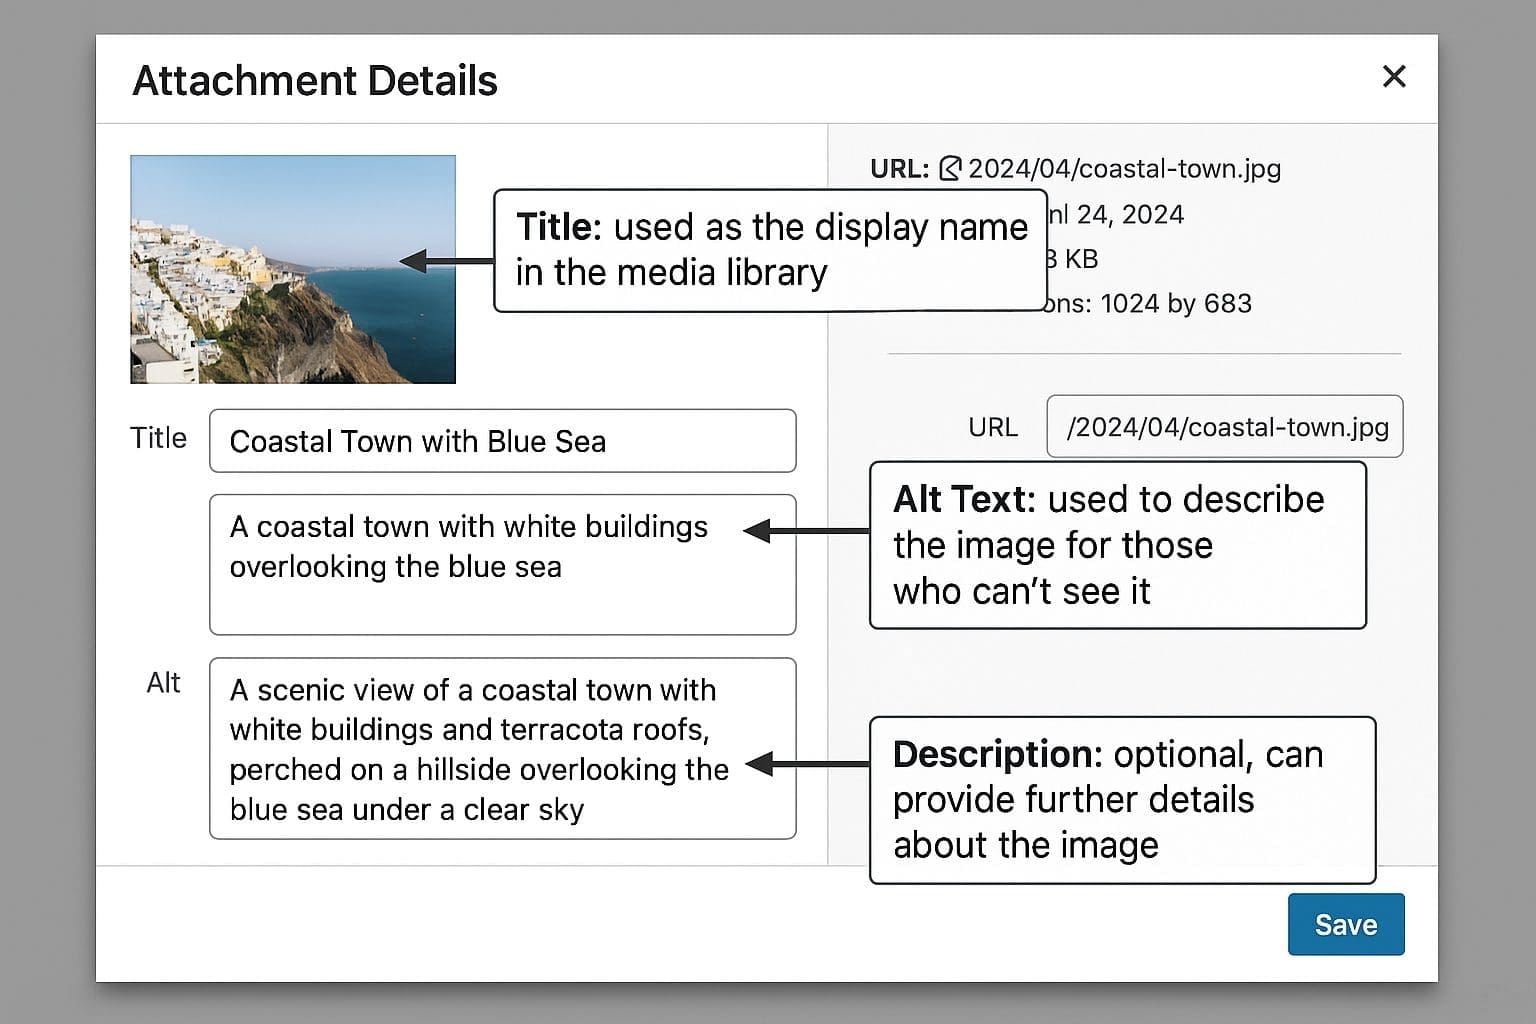The image size is (1536, 1024).
Task: Click the 'Title: used as the display name' callout
Action: pos(770,250)
